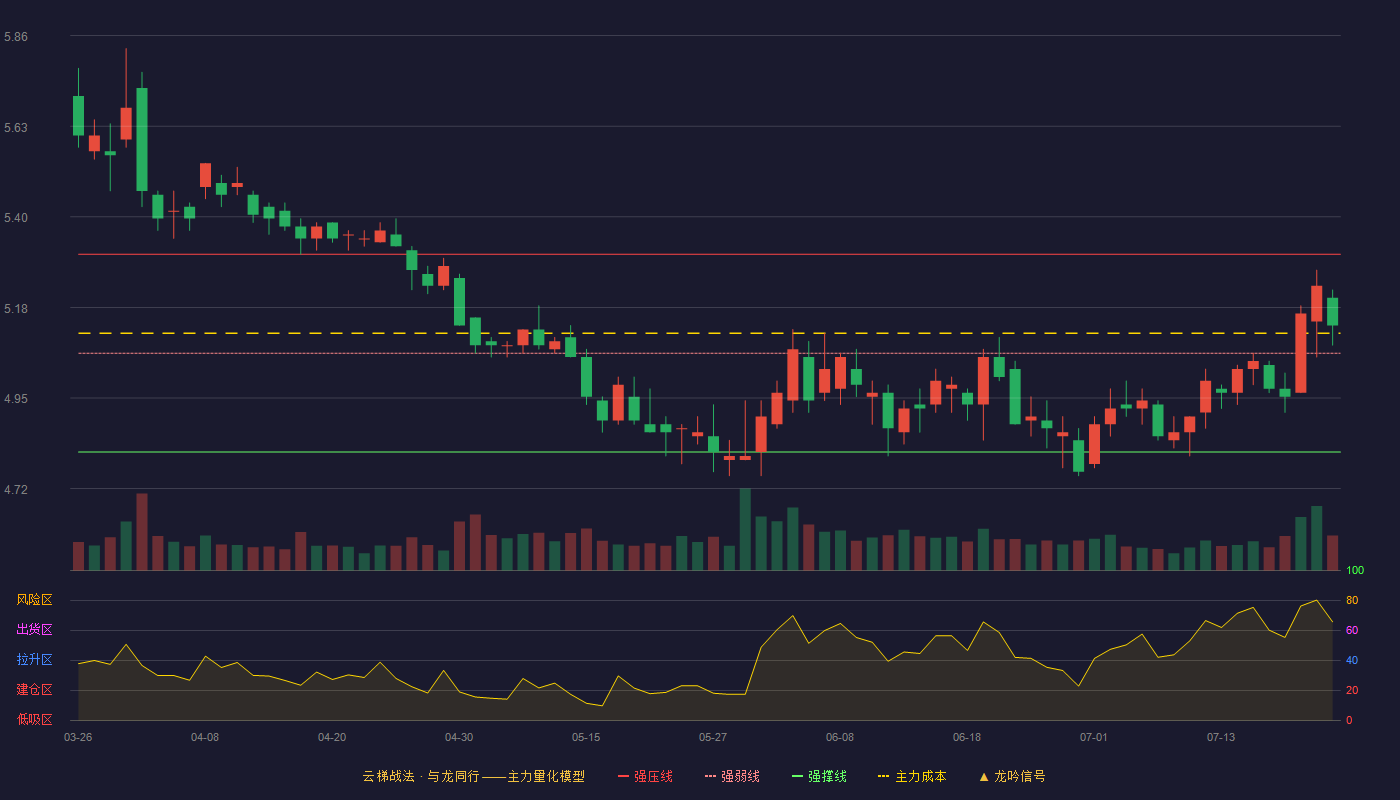1400x800 pixels.
Task: Click the 5.63 price axis label
Action: point(16,128)
